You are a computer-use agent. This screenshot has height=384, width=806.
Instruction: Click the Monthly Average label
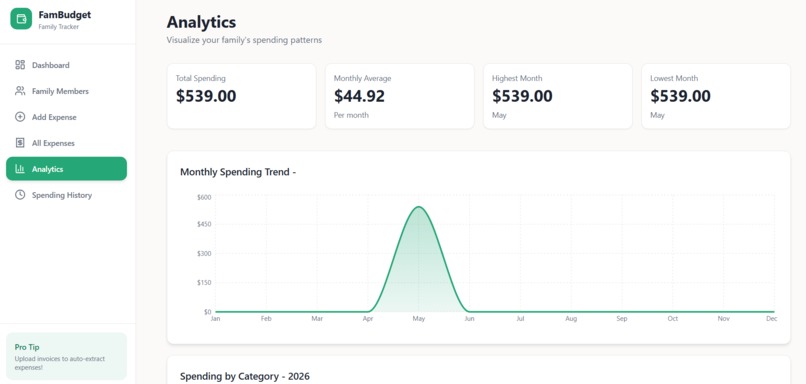(362, 78)
